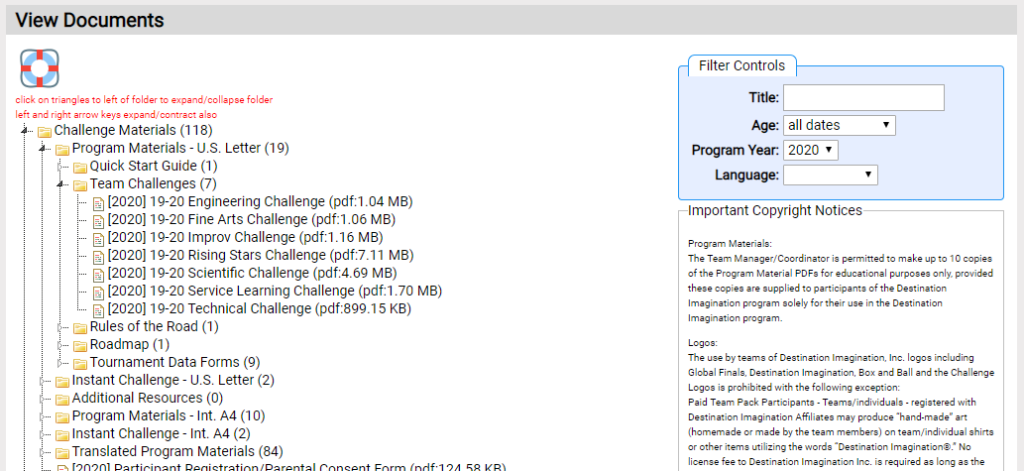Click the Service Learning Challenge document icon

tap(98, 291)
